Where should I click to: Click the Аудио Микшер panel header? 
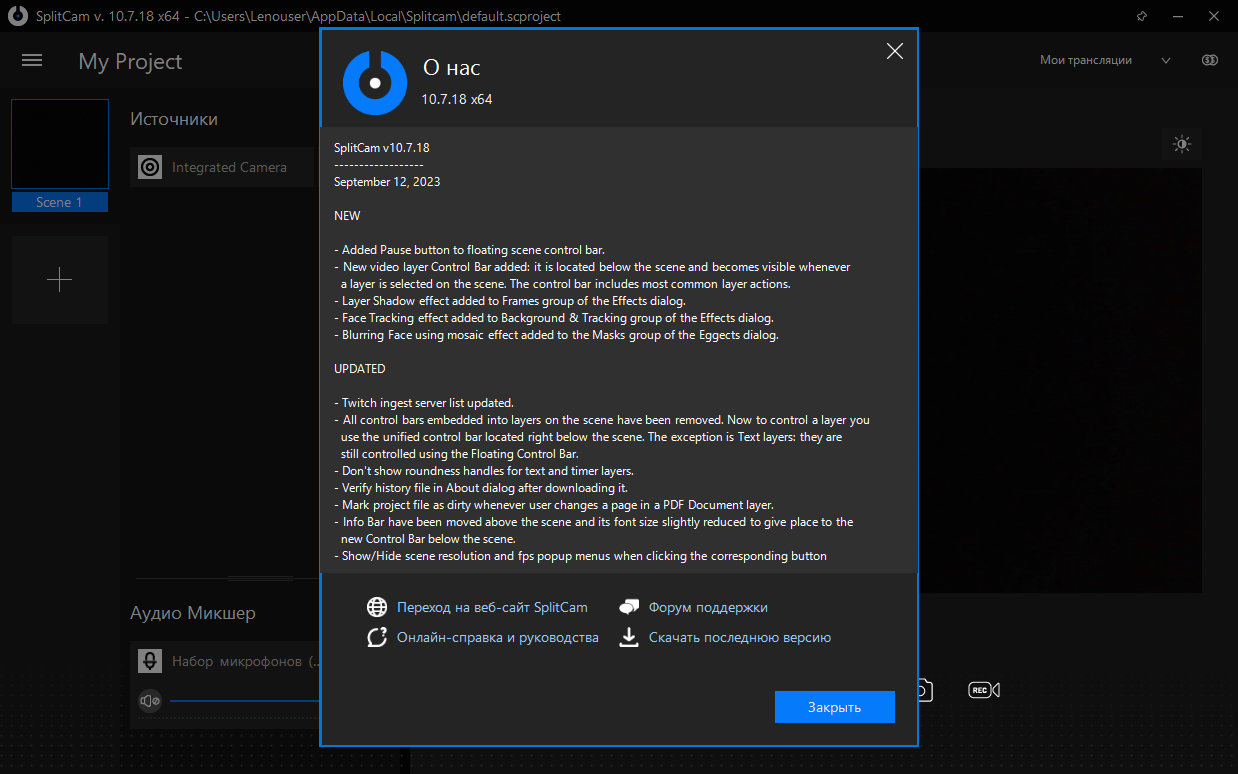pos(193,612)
